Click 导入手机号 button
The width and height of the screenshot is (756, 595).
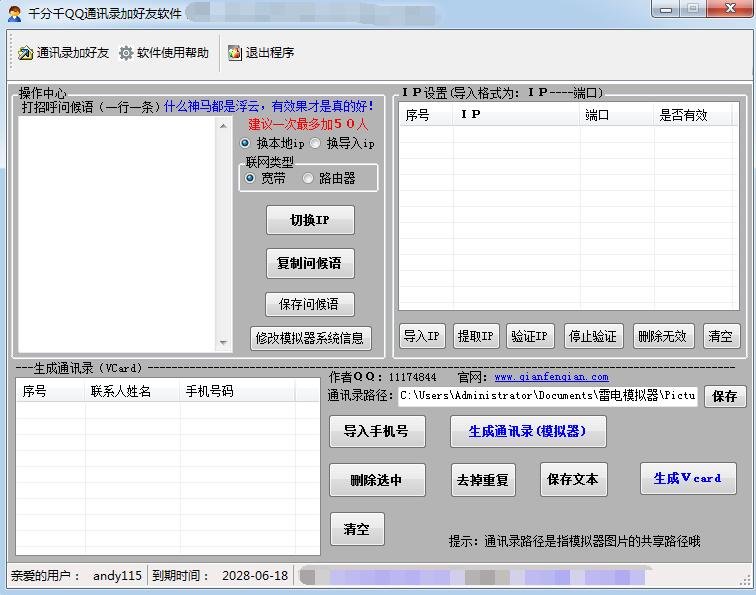pyautogui.click(x=377, y=431)
